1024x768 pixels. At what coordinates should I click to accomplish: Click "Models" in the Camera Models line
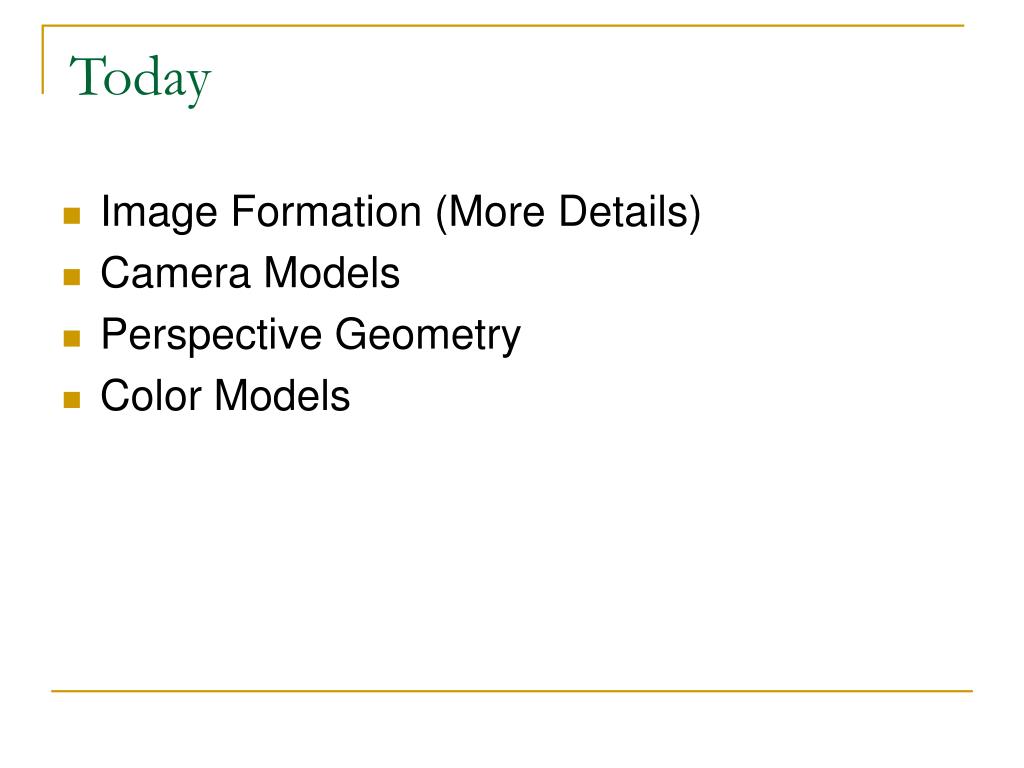(x=332, y=272)
